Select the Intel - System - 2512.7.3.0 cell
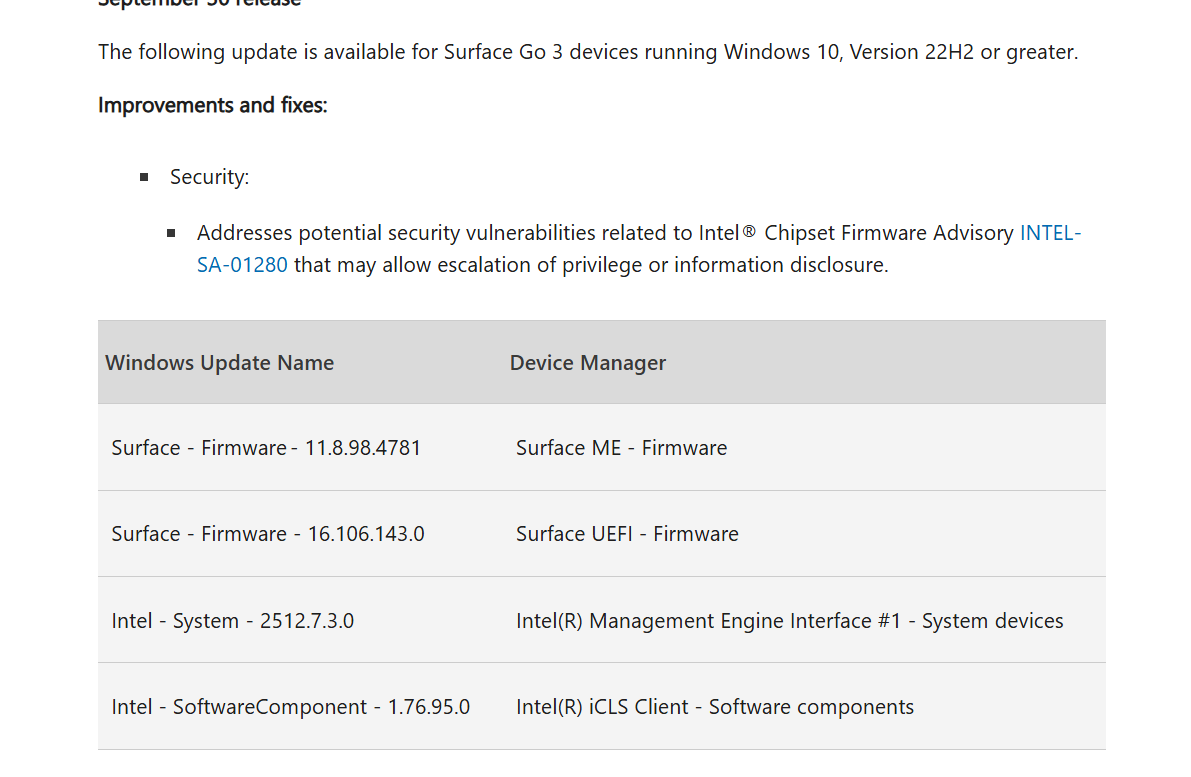Image resolution: width=1191 pixels, height=777 pixels. coord(233,621)
